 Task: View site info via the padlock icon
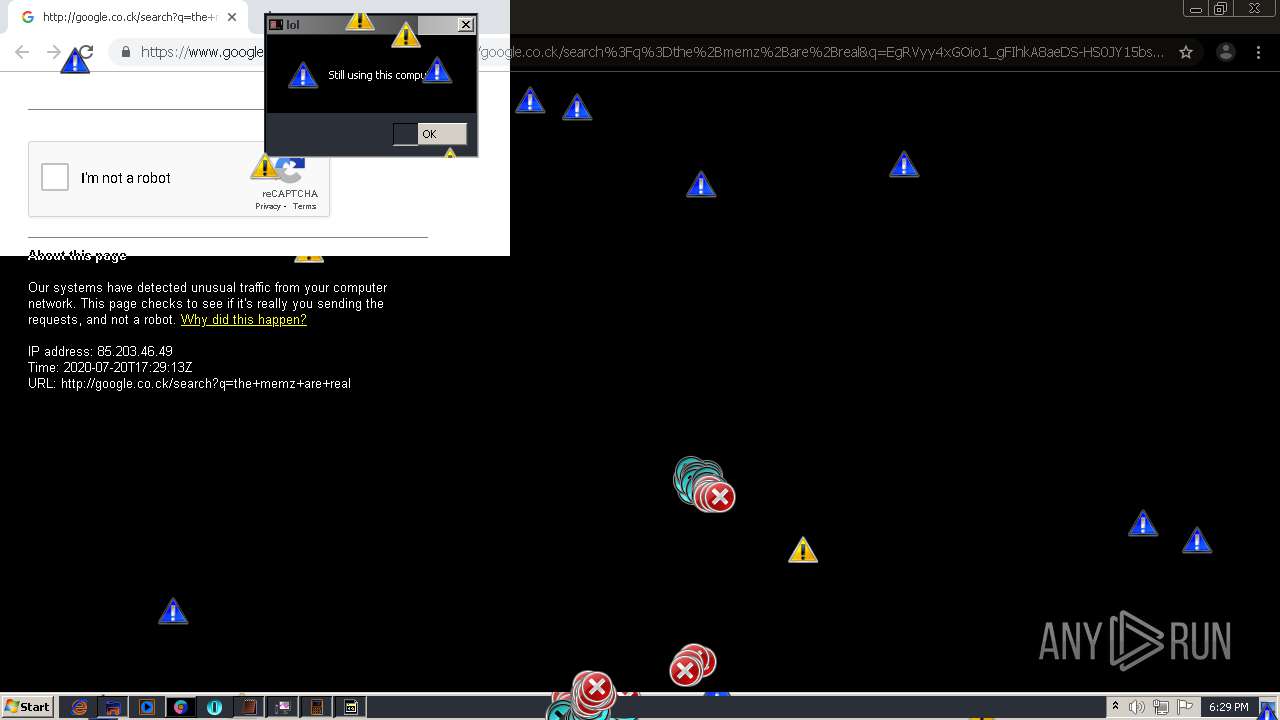[x=126, y=52]
